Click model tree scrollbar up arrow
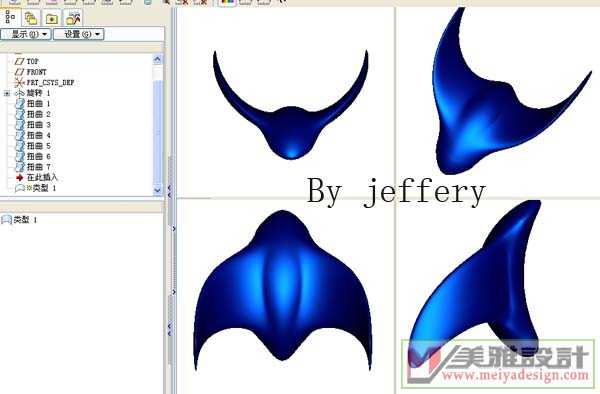Viewport: 600px width, 394px height. click(158, 59)
